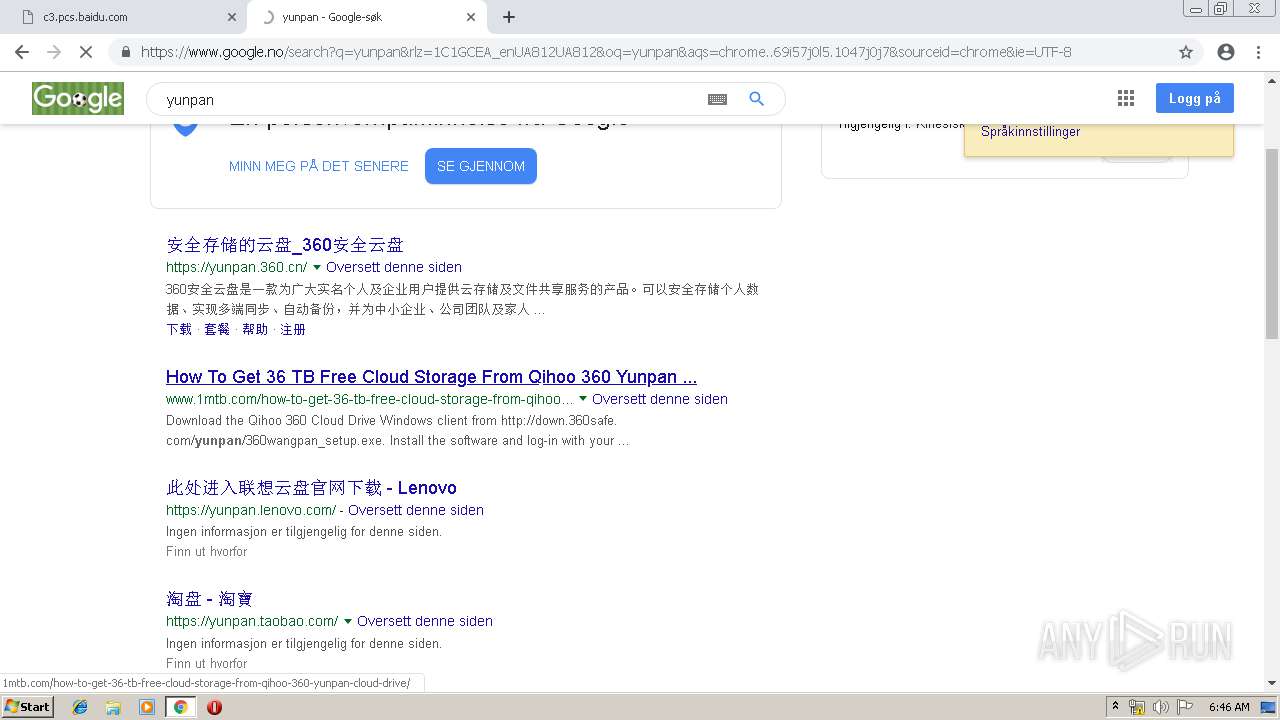Close the yunpan Google-søk tab
The width and height of the screenshot is (1280, 720).
tap(471, 17)
